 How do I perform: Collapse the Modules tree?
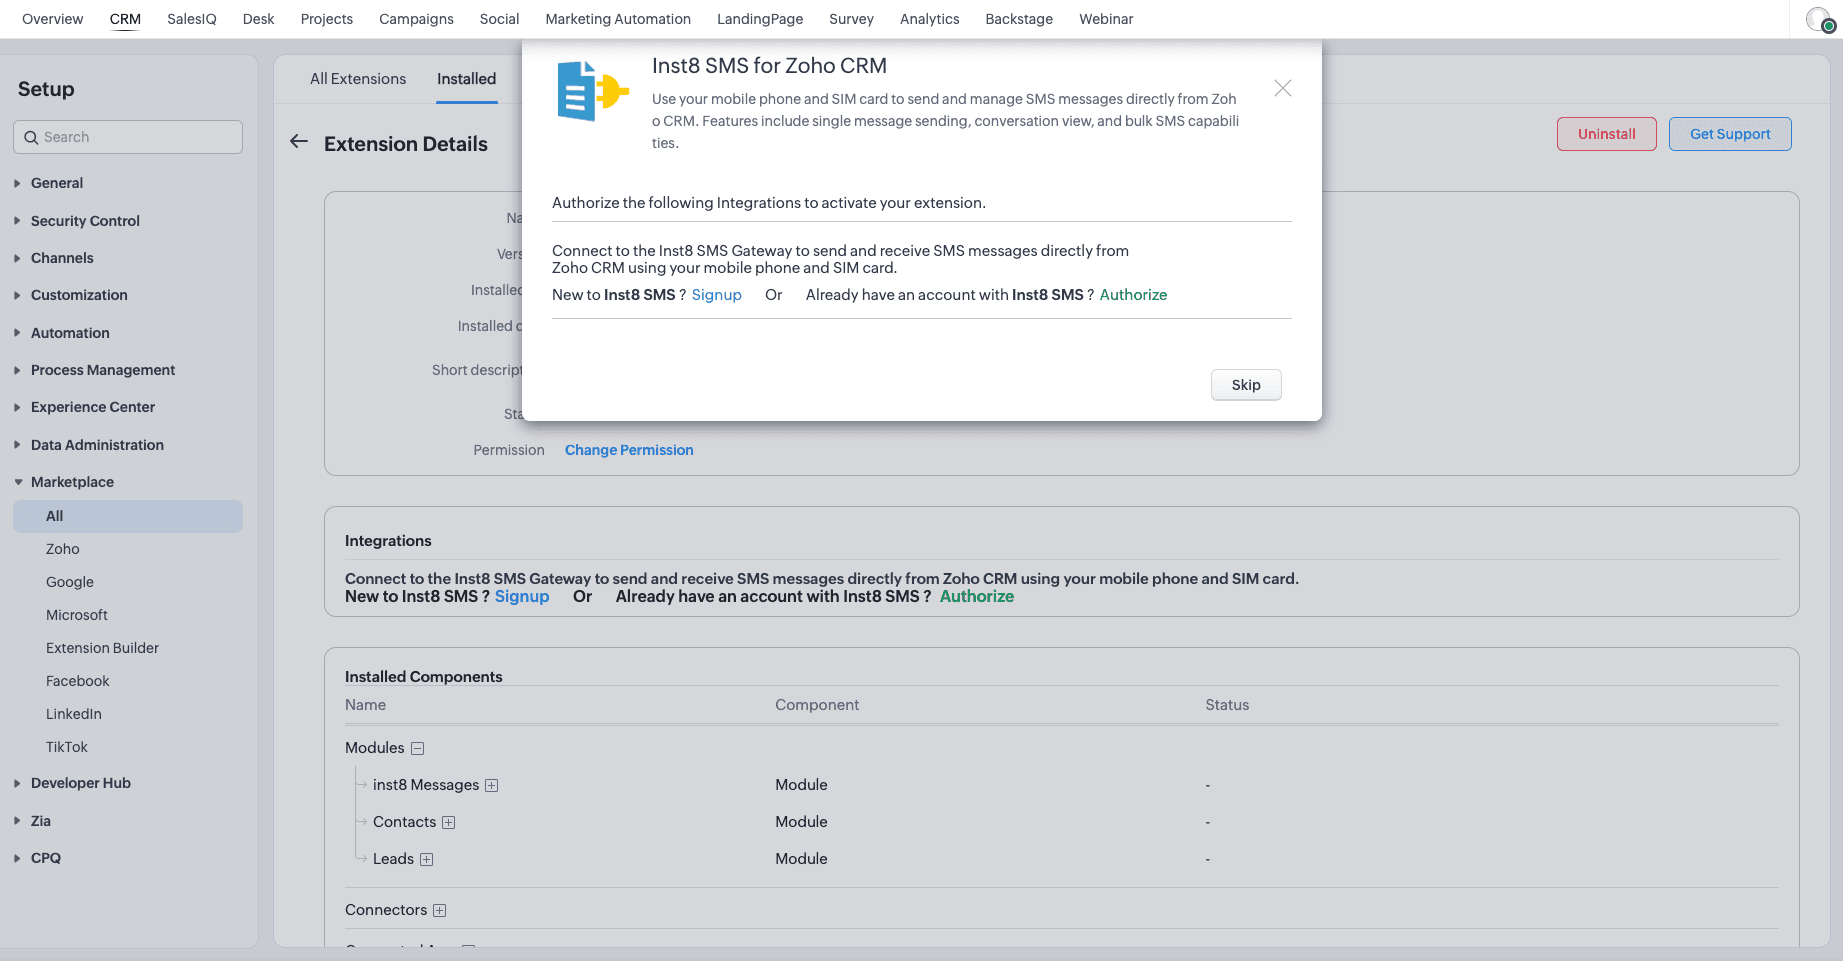tap(418, 748)
